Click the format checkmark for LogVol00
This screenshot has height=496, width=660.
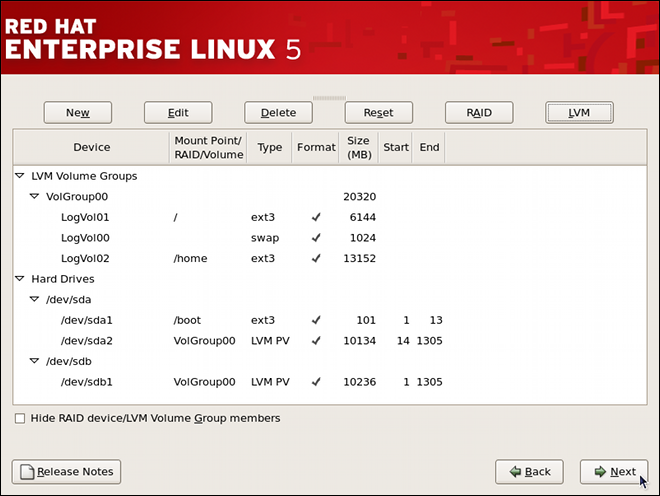316,238
